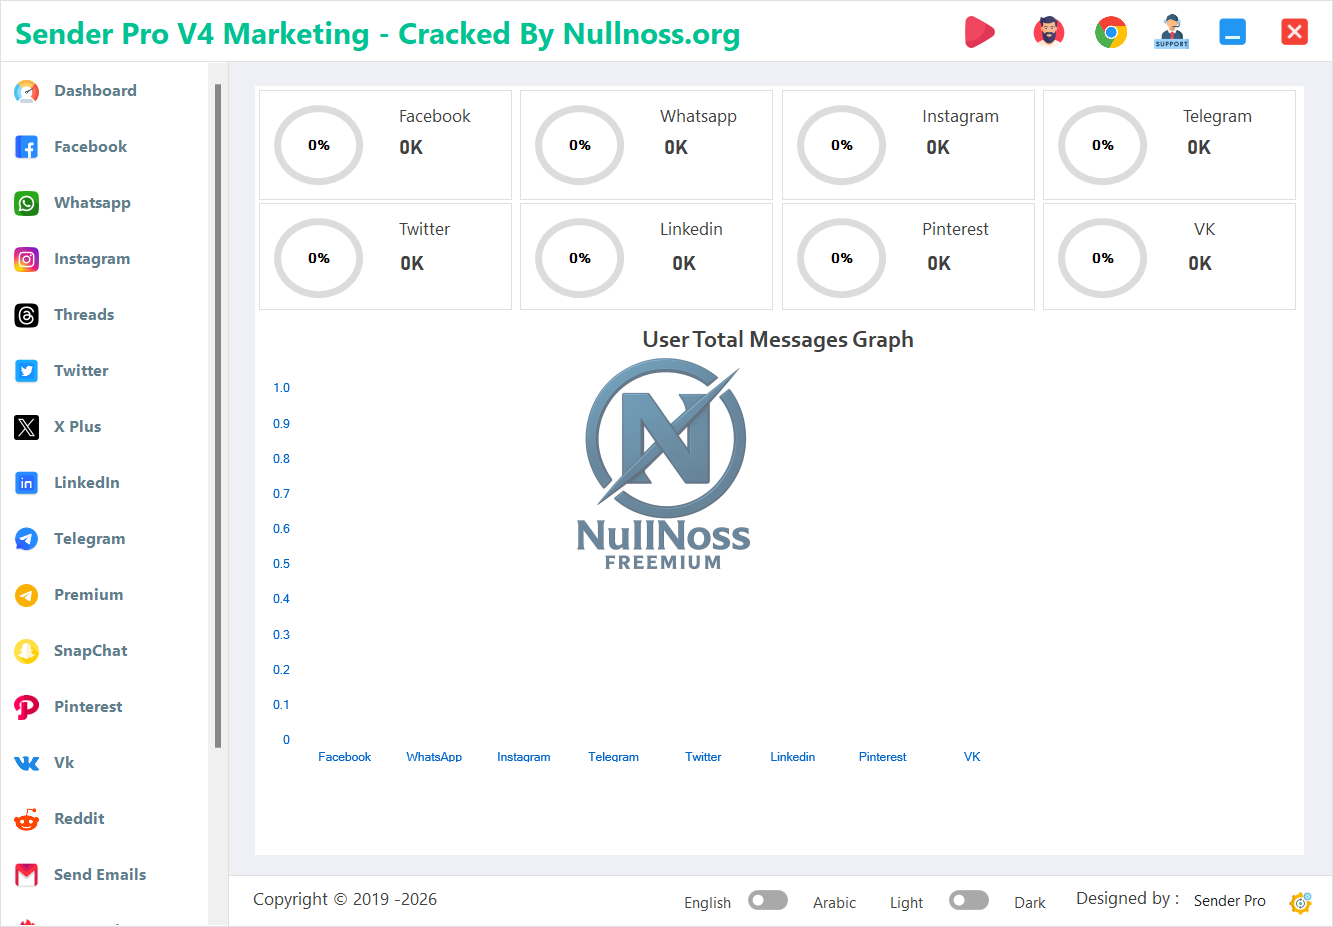This screenshot has height=927, width=1333.
Task: Click the Facebook 0% progress ring
Action: 318,145
